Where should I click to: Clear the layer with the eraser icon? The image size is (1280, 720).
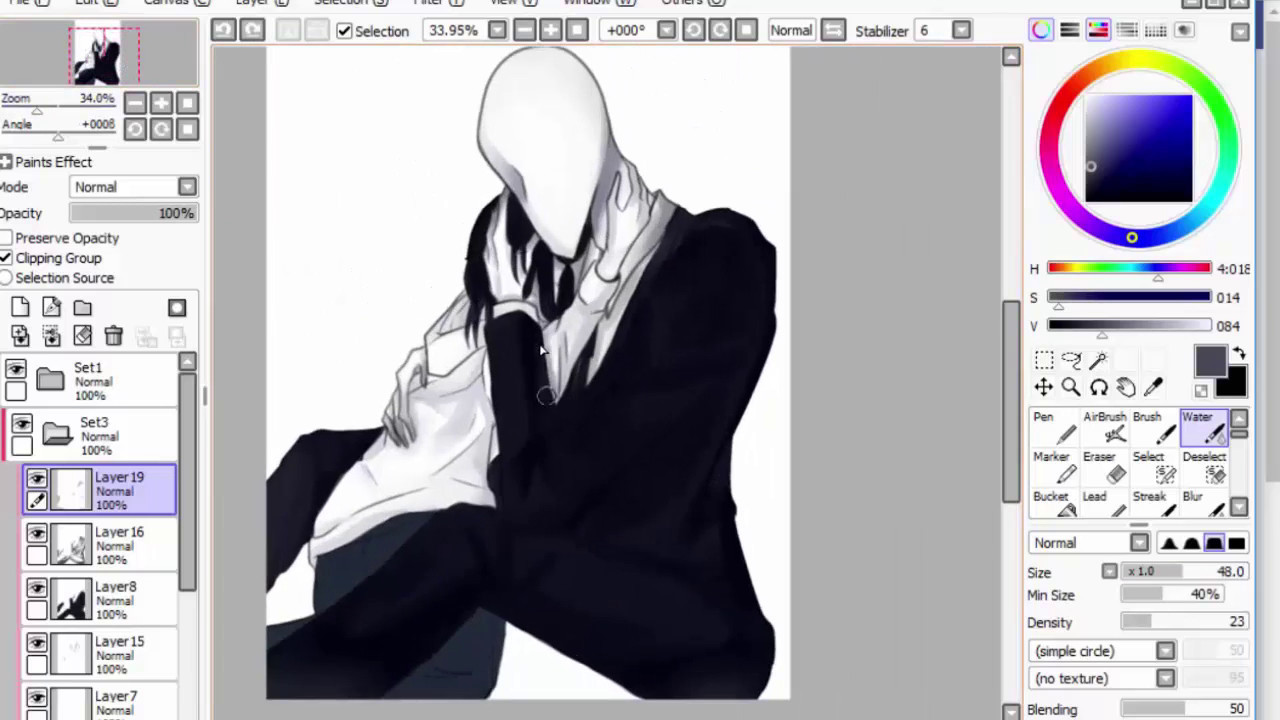pyautogui.click(x=83, y=336)
